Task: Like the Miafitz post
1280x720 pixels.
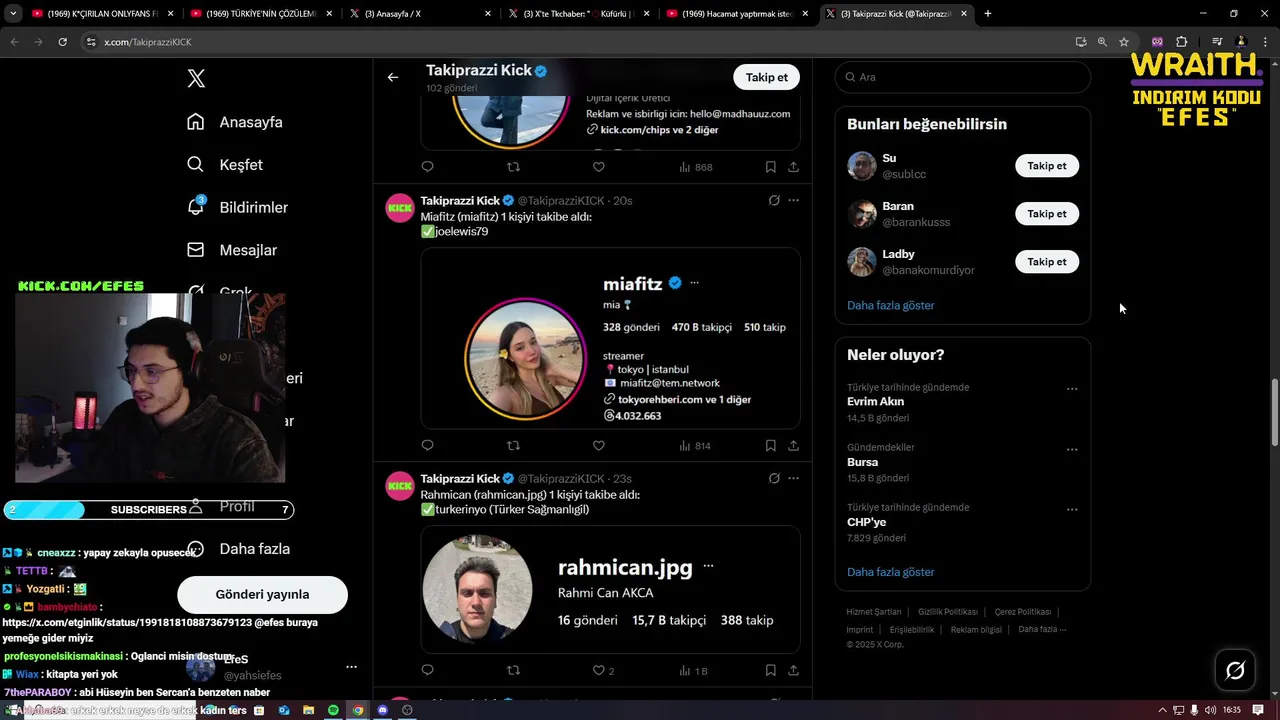Action: [x=599, y=446]
